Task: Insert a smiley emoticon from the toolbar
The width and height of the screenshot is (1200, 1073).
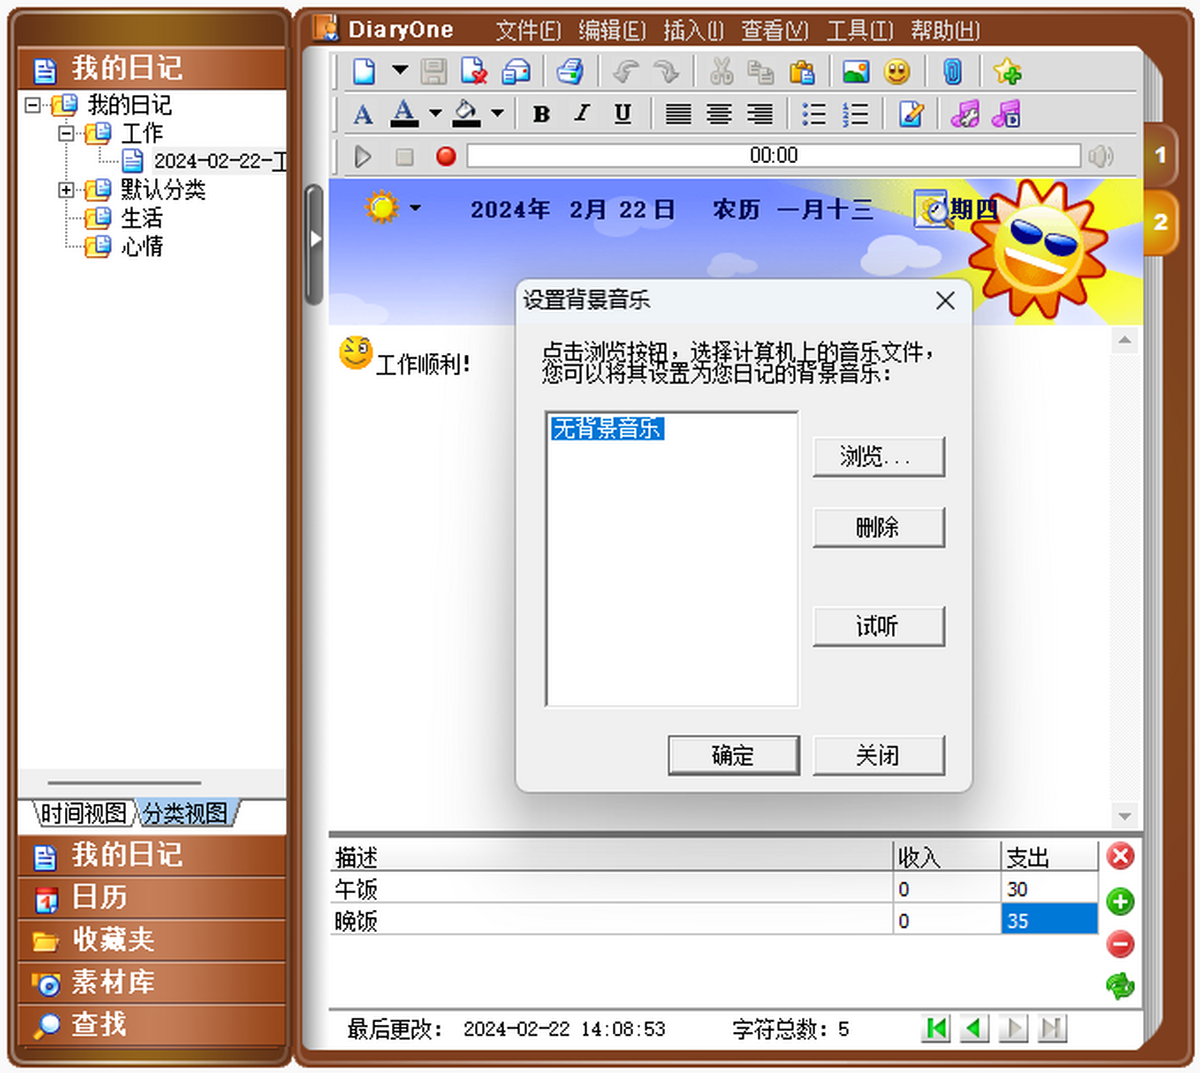Action: pyautogui.click(x=898, y=72)
